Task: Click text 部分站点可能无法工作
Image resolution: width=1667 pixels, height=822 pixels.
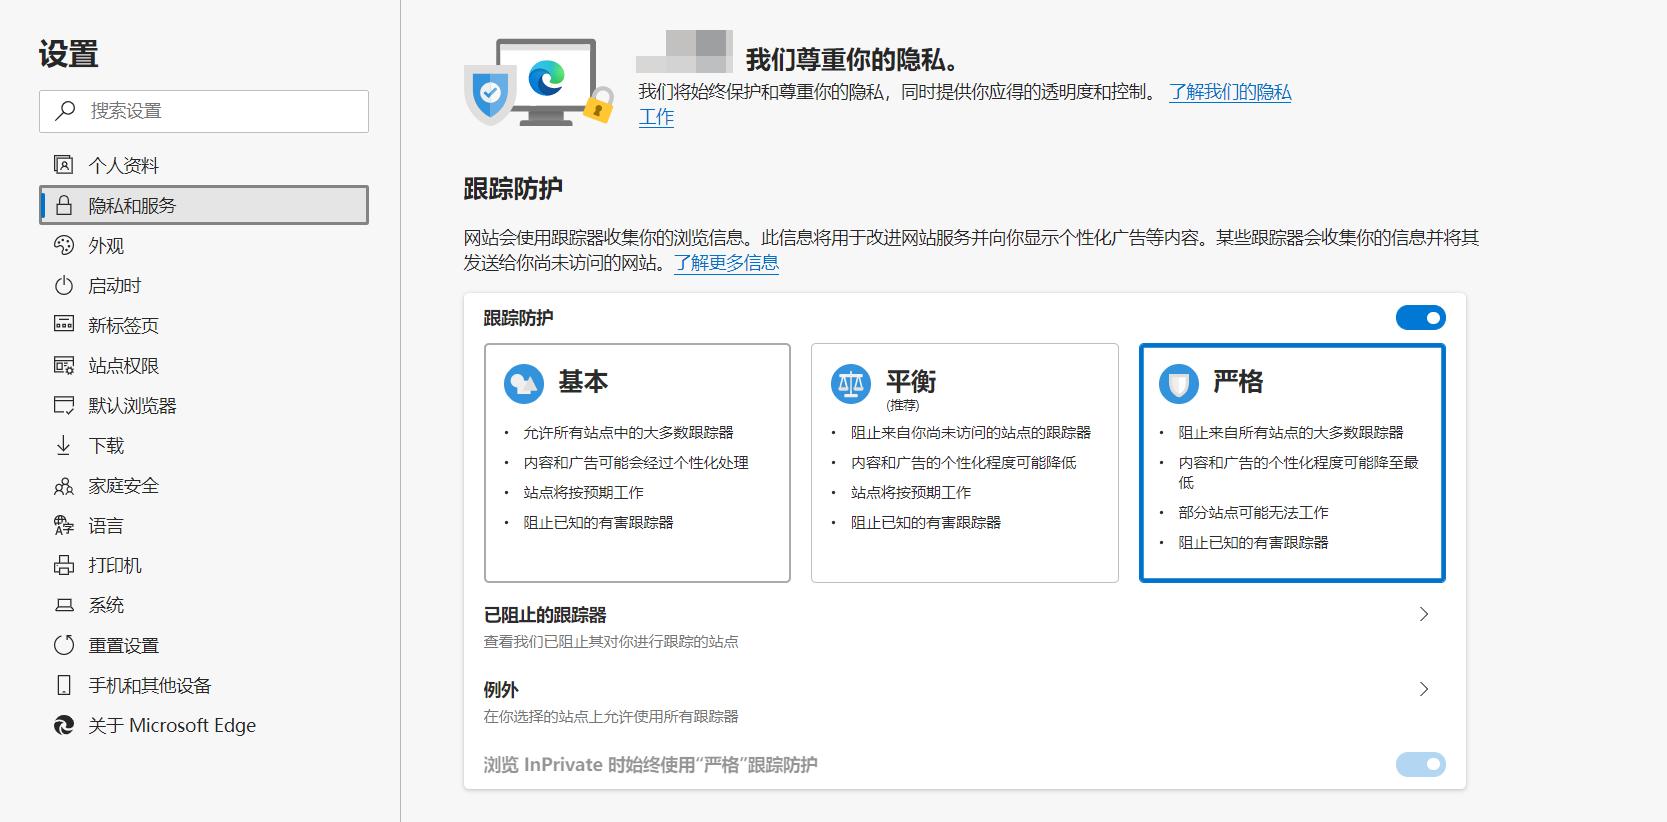Action: (x=1253, y=512)
